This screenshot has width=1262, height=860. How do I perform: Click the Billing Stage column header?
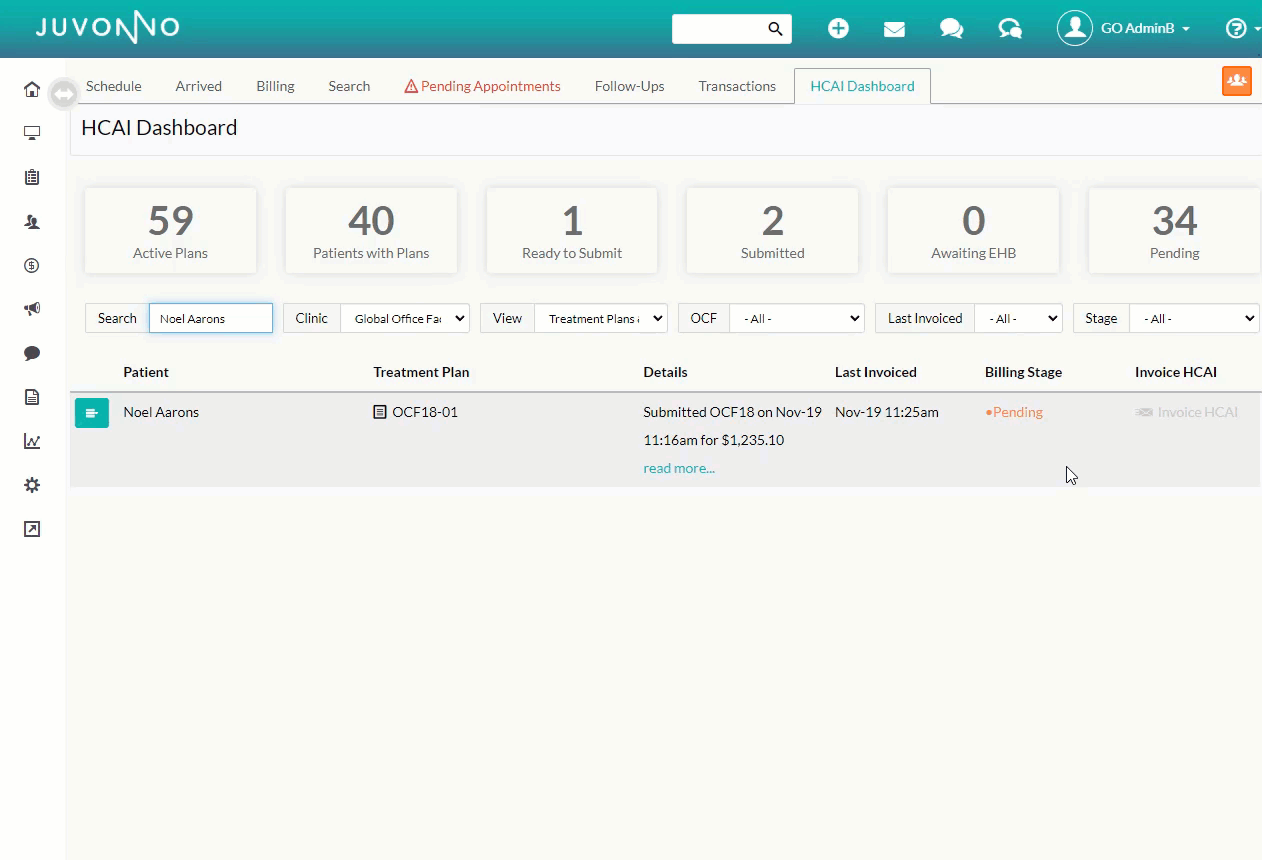tap(1023, 372)
